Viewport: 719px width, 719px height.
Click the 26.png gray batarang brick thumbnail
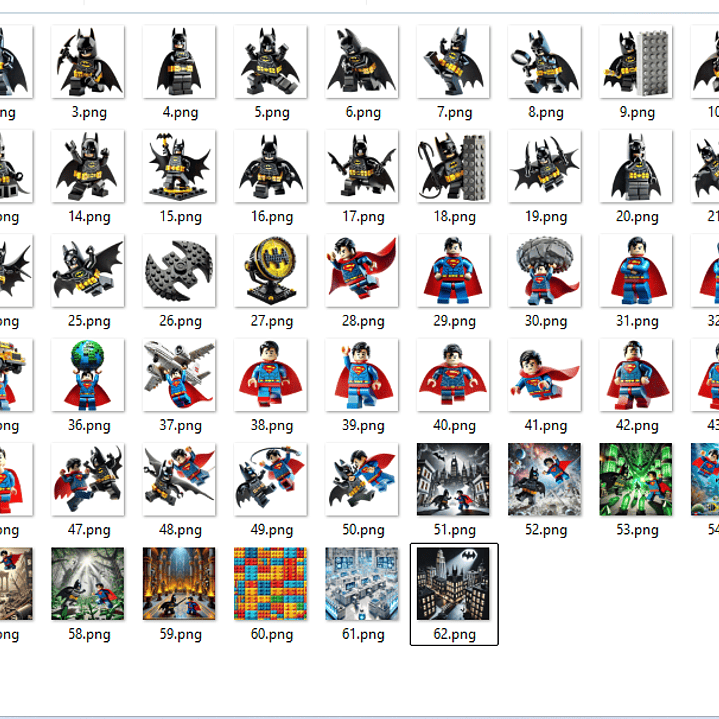point(179,270)
